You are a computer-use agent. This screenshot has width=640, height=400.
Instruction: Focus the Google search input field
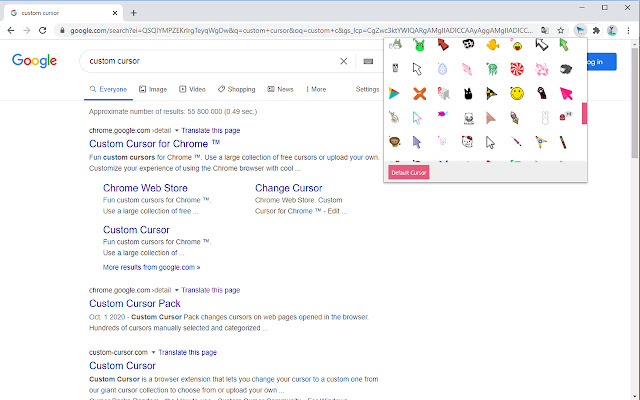pos(212,61)
